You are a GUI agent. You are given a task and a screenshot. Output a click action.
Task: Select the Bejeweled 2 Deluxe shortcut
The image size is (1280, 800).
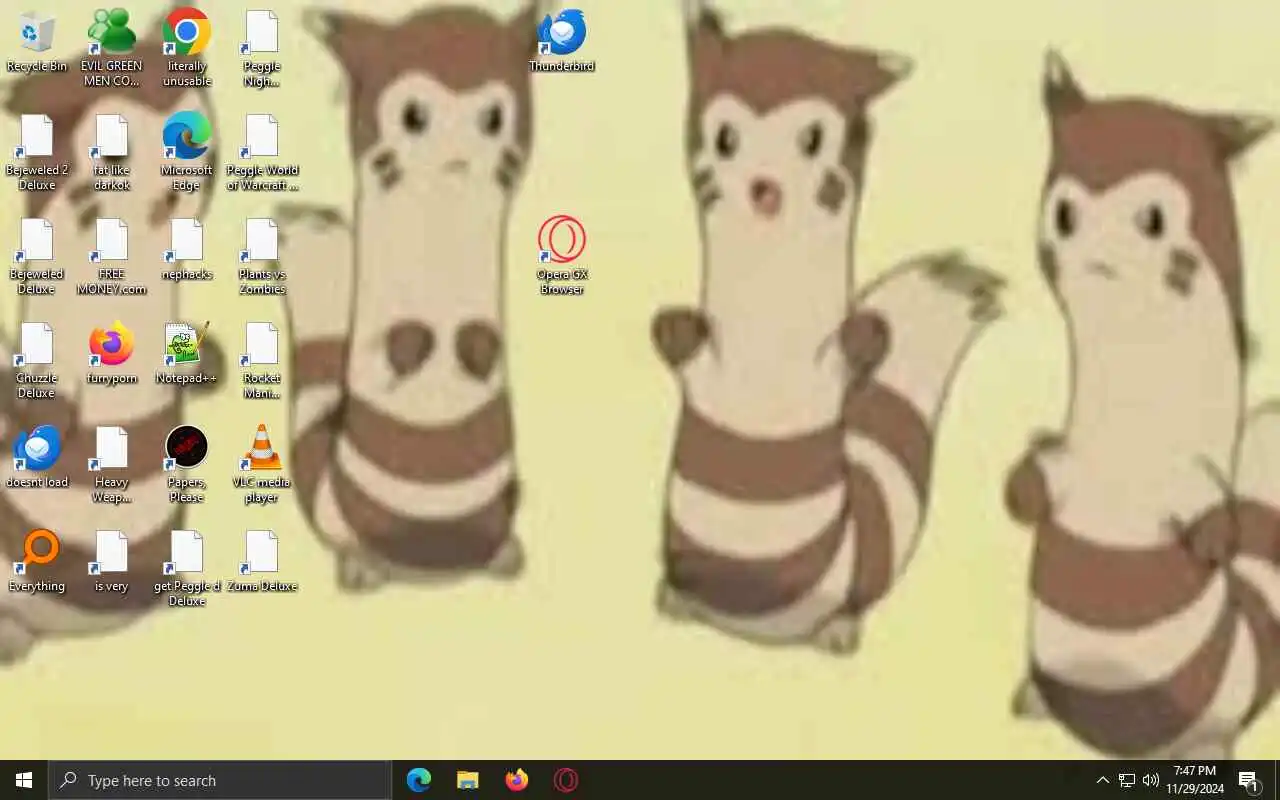tap(37, 152)
